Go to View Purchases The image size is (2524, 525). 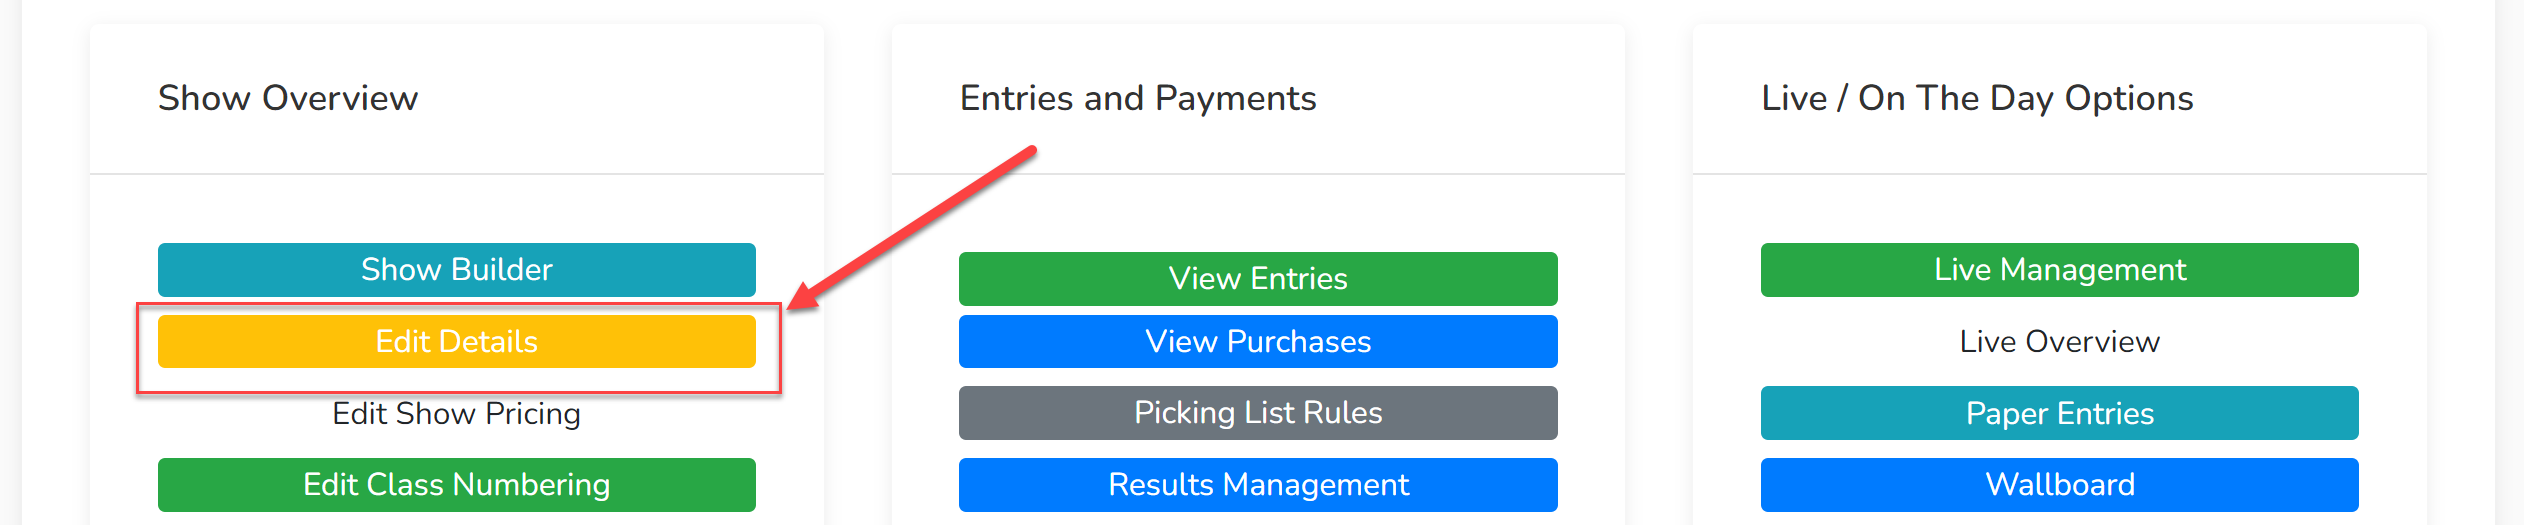1258,341
